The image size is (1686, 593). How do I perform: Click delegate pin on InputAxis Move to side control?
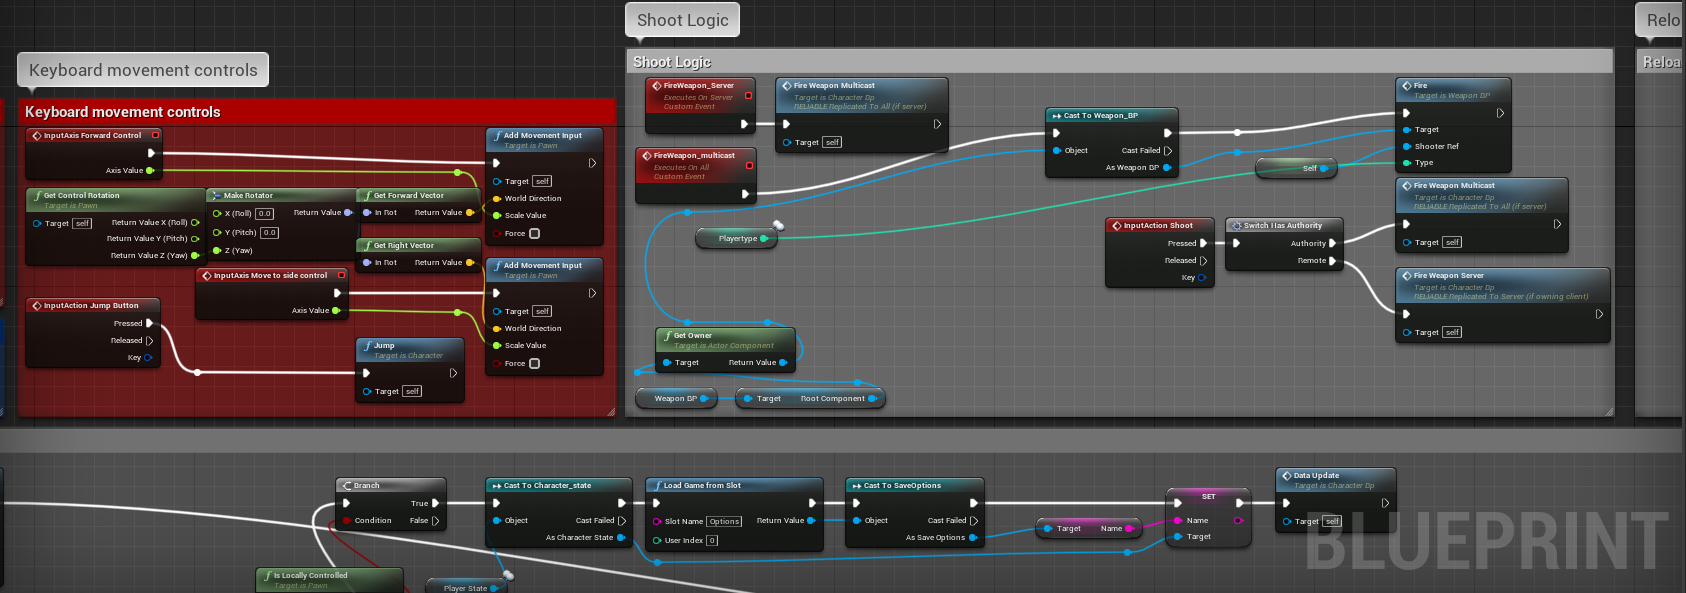341,275
